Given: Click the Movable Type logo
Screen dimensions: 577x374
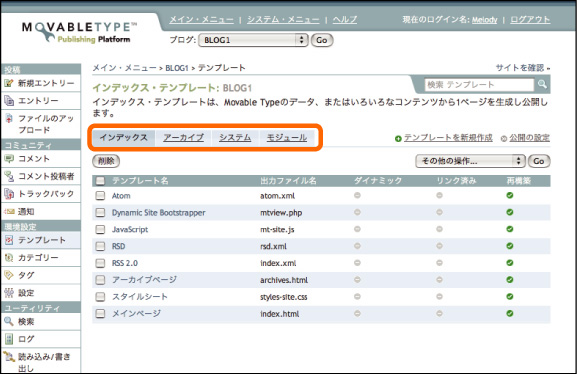Looking at the screenshot, I should click(x=79, y=32).
